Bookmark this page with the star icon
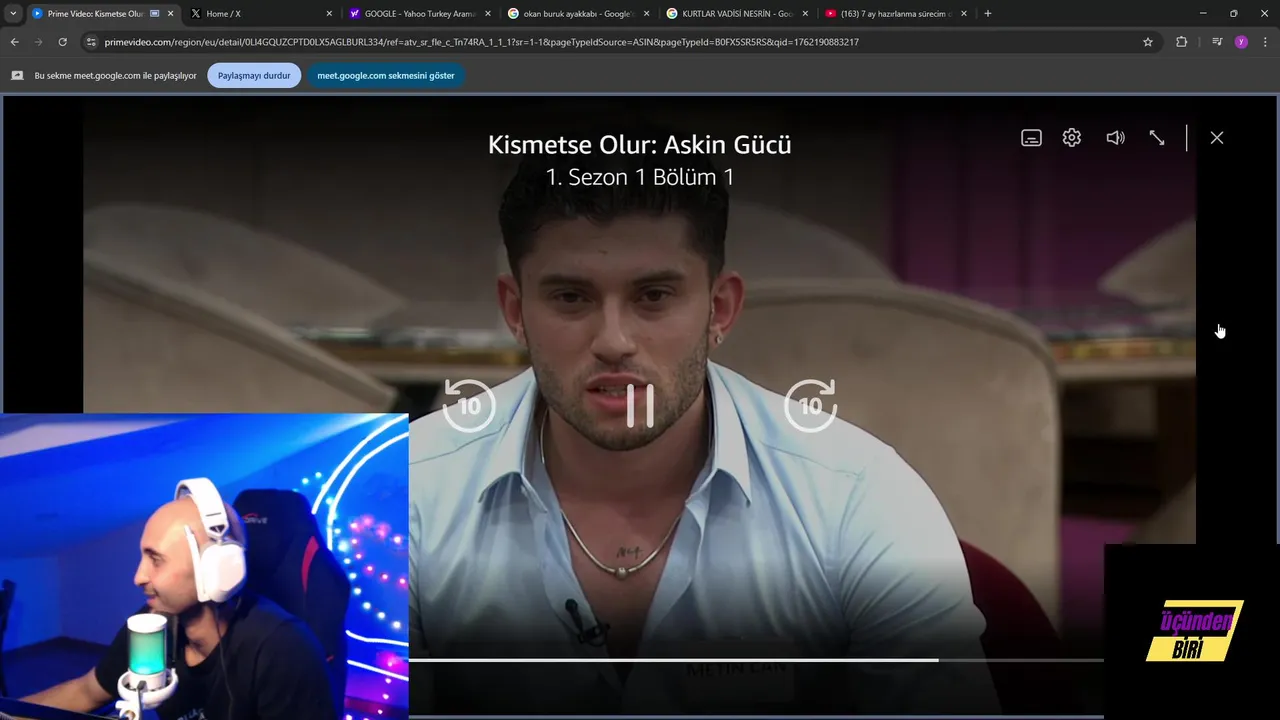Viewport: 1280px width, 720px height. (x=1148, y=42)
